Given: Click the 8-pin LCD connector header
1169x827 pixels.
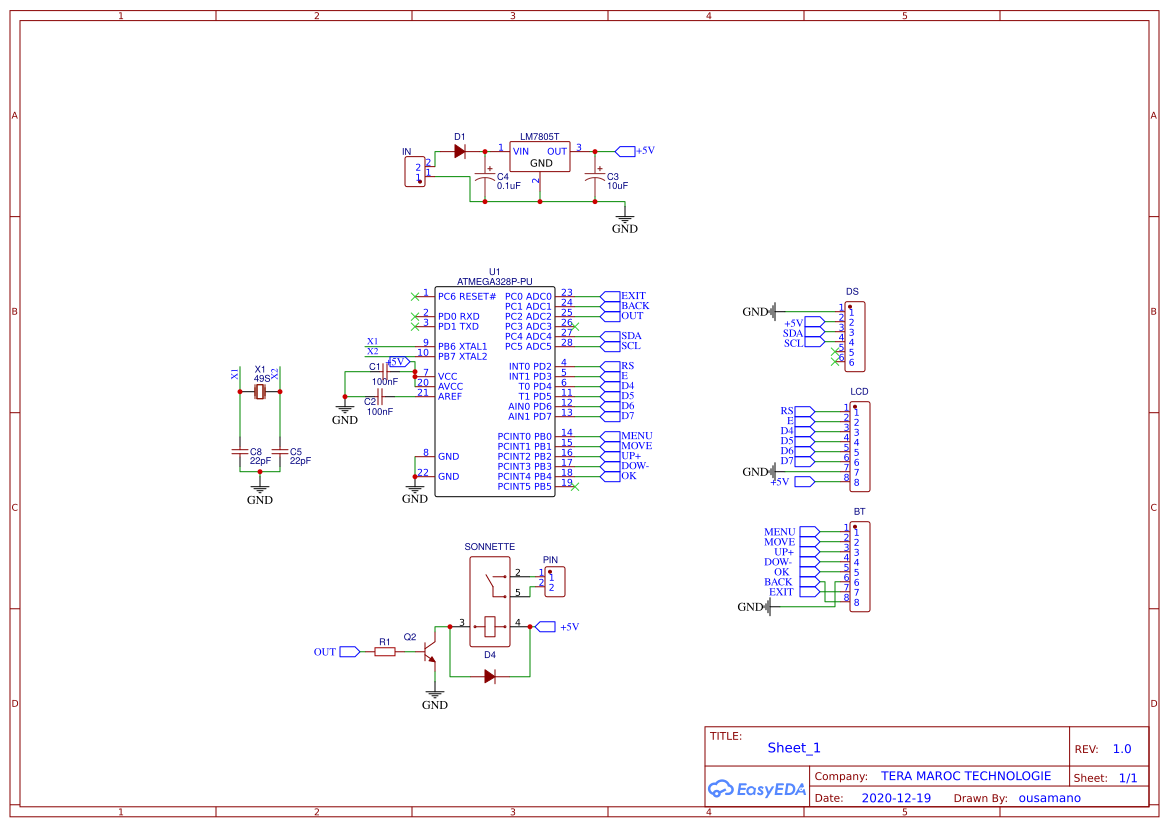Looking at the screenshot, I should (x=861, y=446).
